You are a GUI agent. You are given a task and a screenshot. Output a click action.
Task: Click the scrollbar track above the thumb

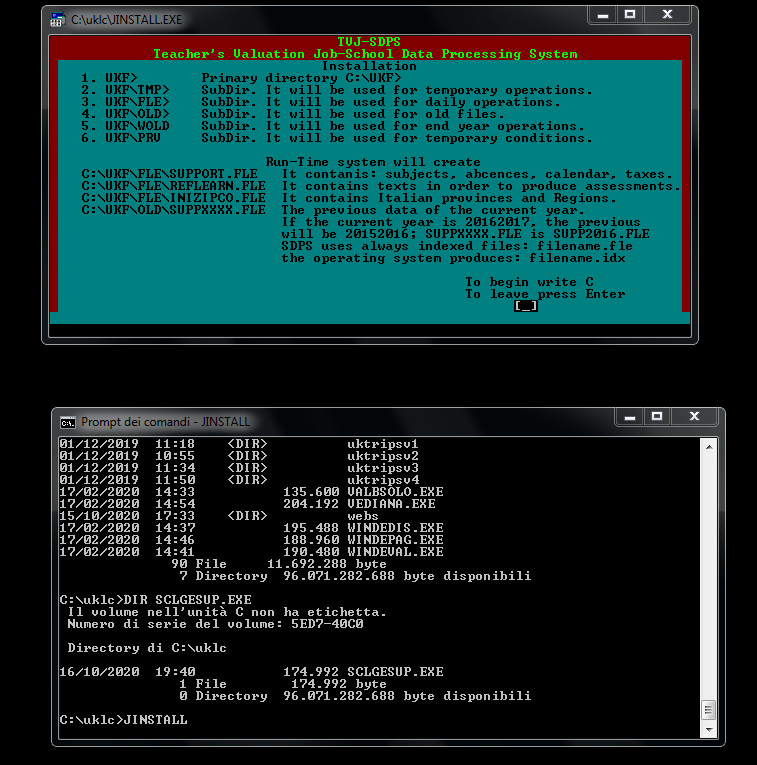[x=709, y=578]
